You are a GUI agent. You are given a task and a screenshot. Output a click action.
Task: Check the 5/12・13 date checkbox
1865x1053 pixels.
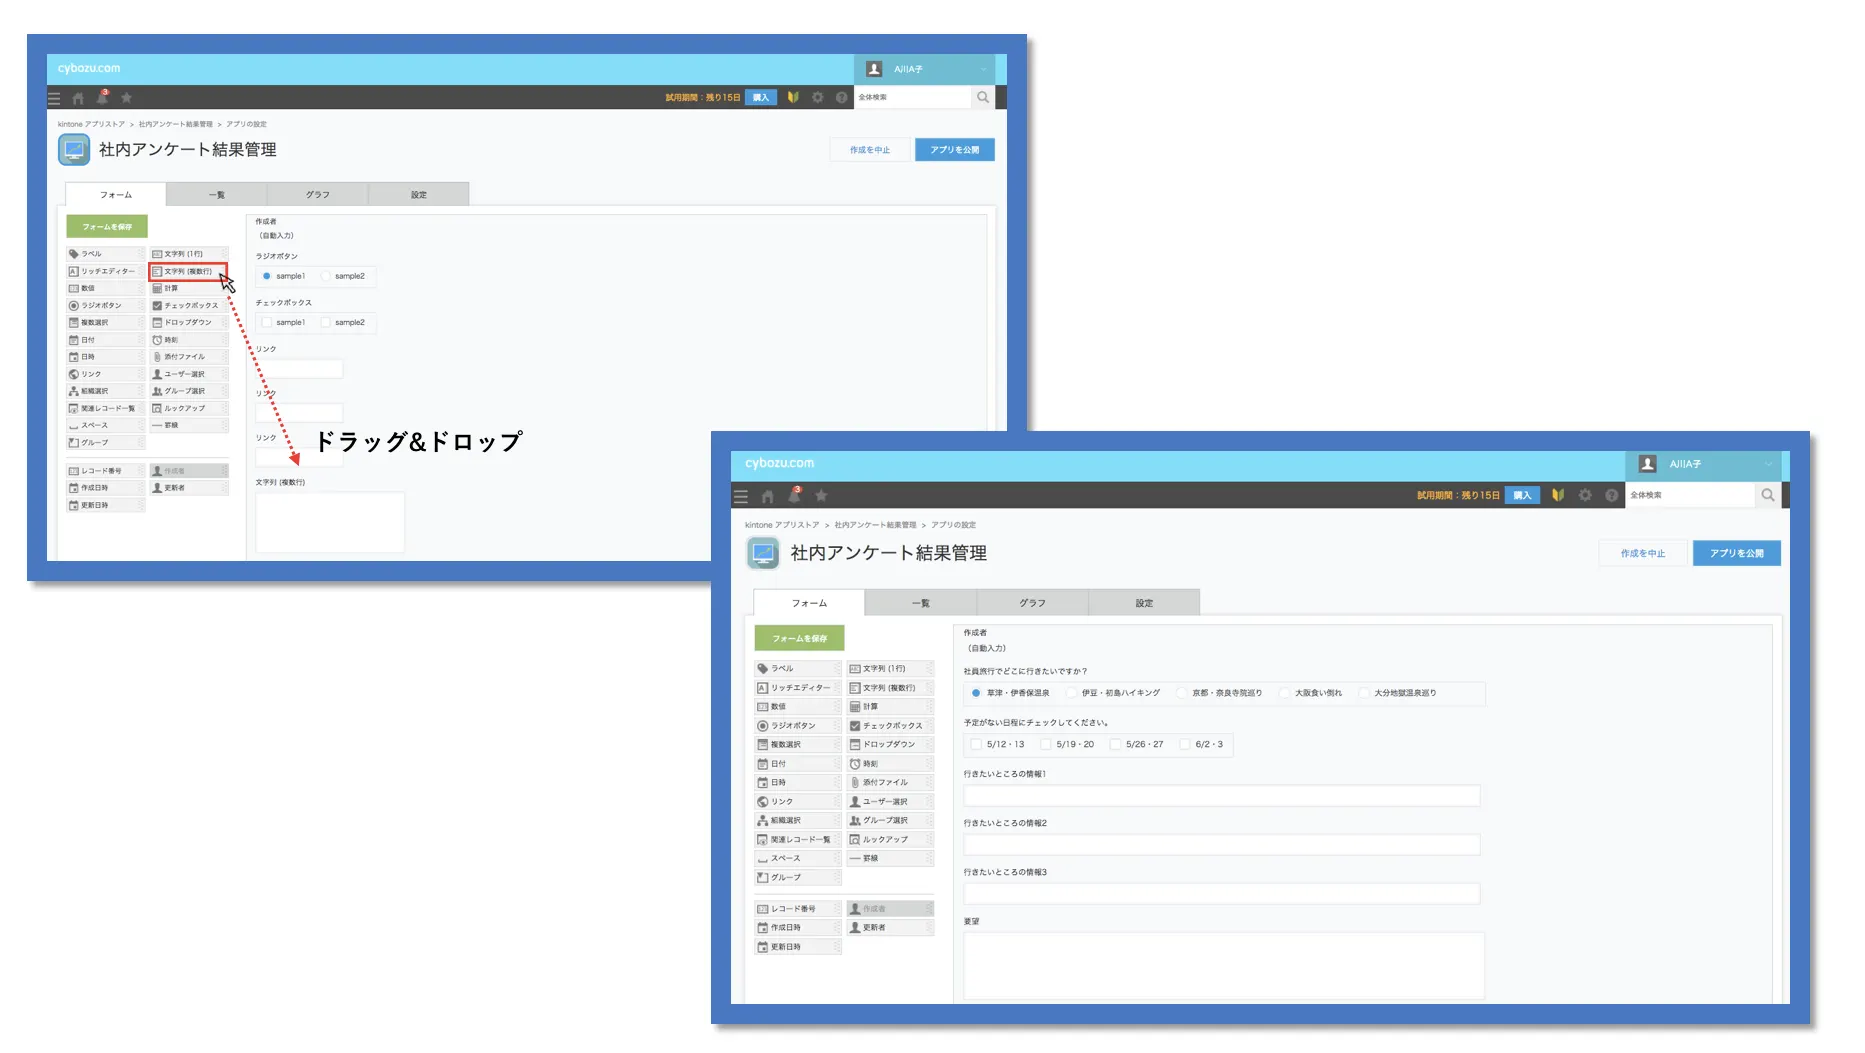[977, 744]
